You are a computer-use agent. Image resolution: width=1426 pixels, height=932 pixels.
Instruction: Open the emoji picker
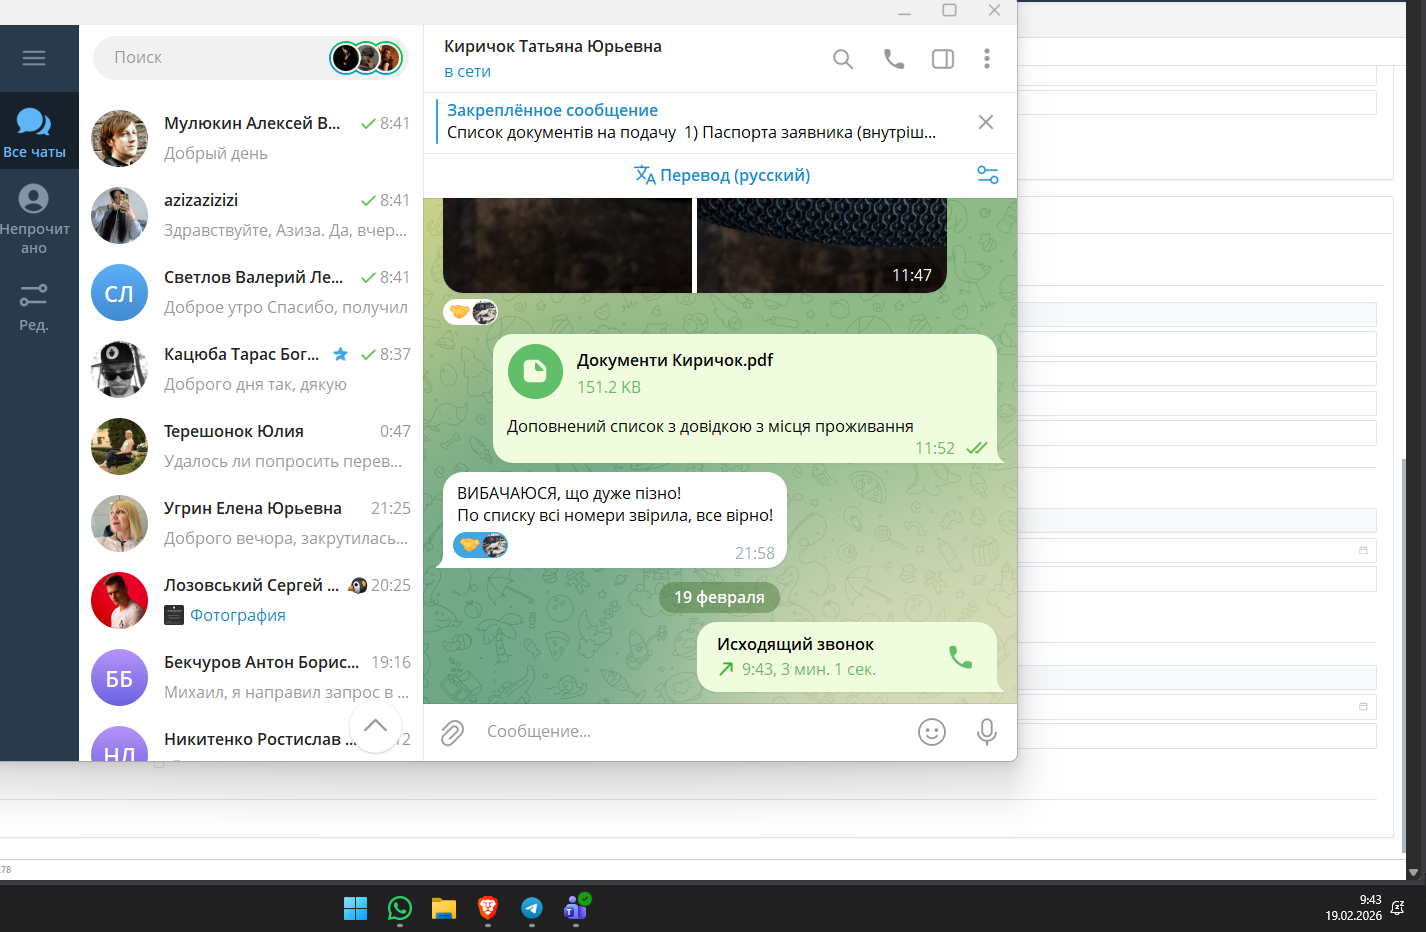click(x=932, y=733)
